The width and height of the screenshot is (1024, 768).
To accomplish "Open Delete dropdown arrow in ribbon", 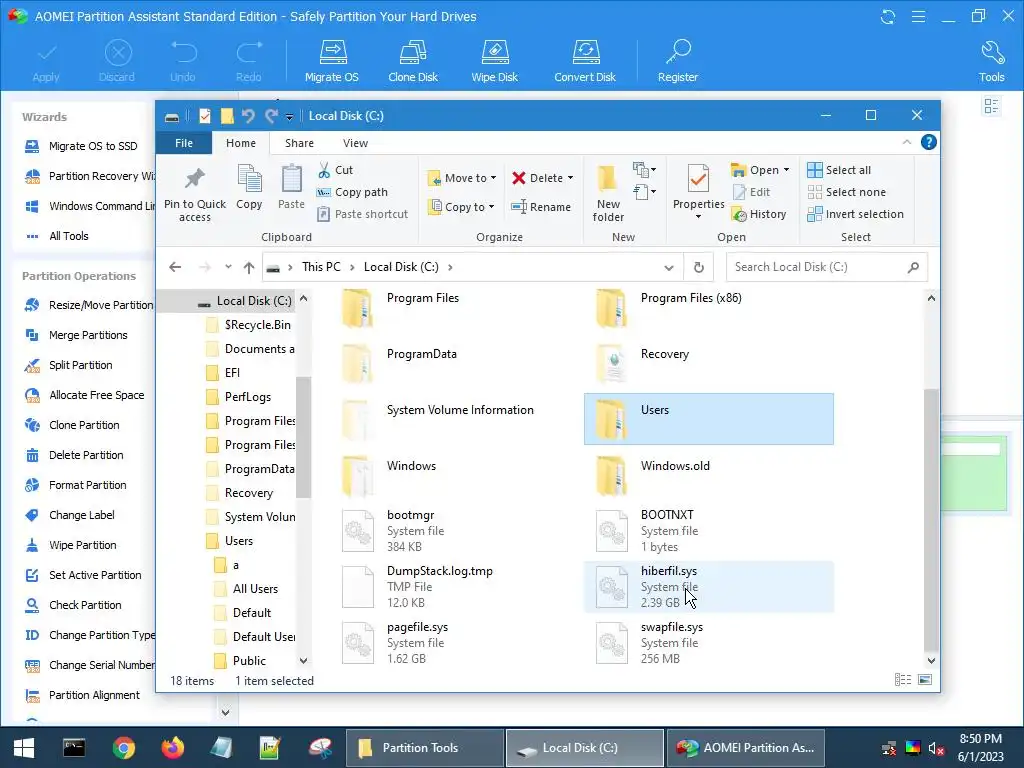I will click(x=570, y=178).
